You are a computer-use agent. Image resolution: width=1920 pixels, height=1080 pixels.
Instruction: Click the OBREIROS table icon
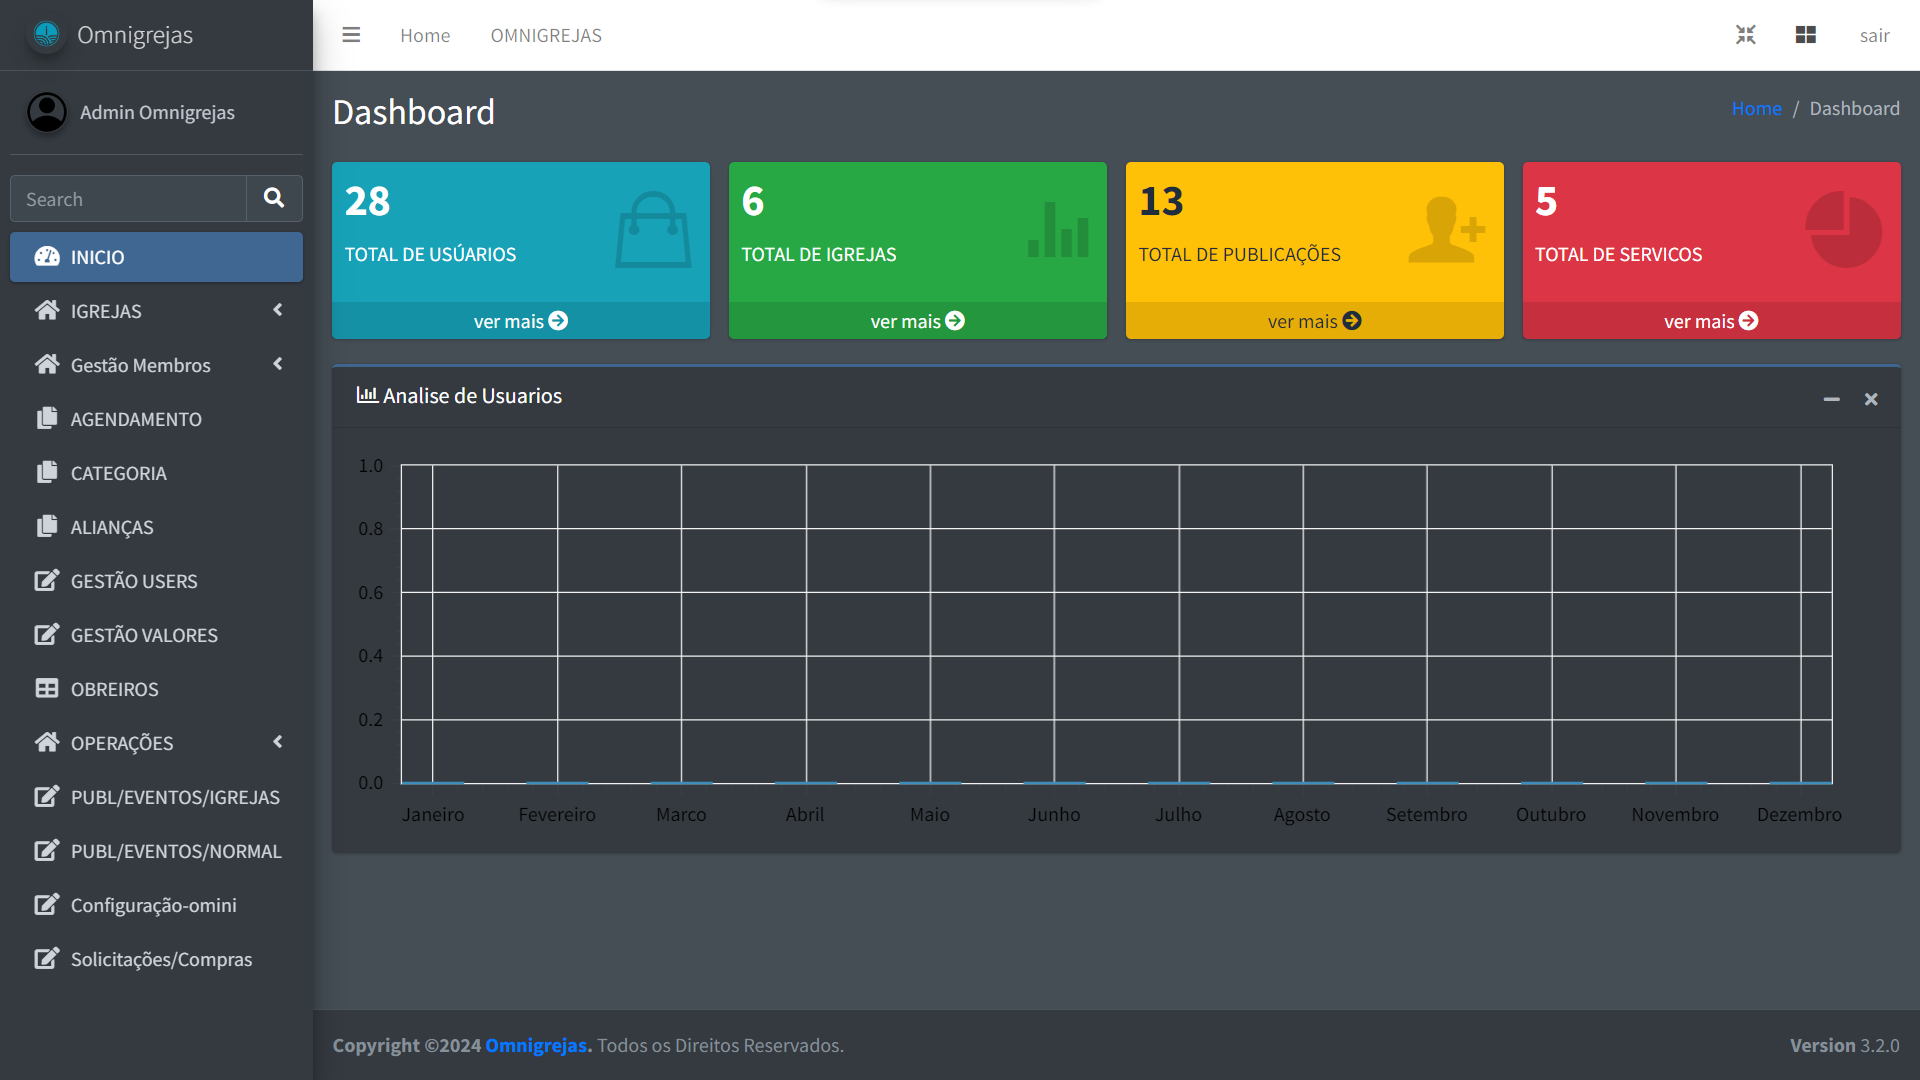pyautogui.click(x=47, y=689)
